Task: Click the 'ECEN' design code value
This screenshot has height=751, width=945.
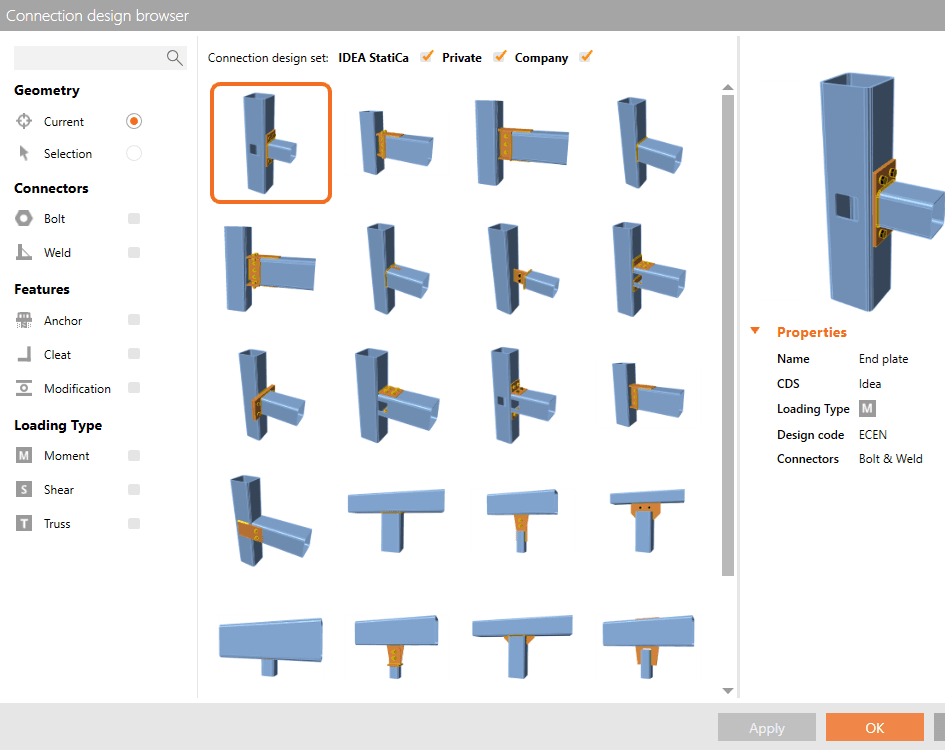Action: point(872,435)
